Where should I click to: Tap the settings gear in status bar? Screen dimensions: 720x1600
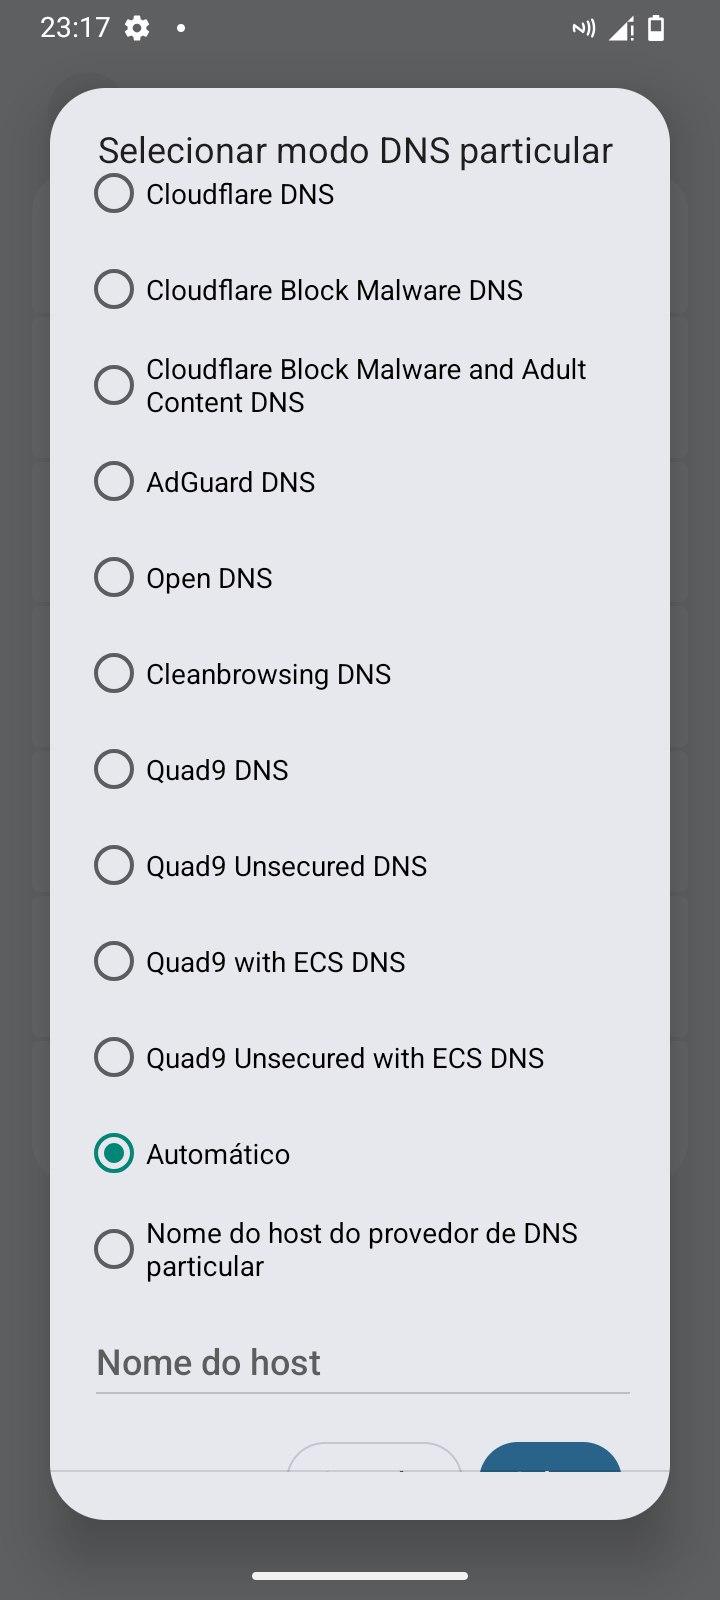click(137, 28)
